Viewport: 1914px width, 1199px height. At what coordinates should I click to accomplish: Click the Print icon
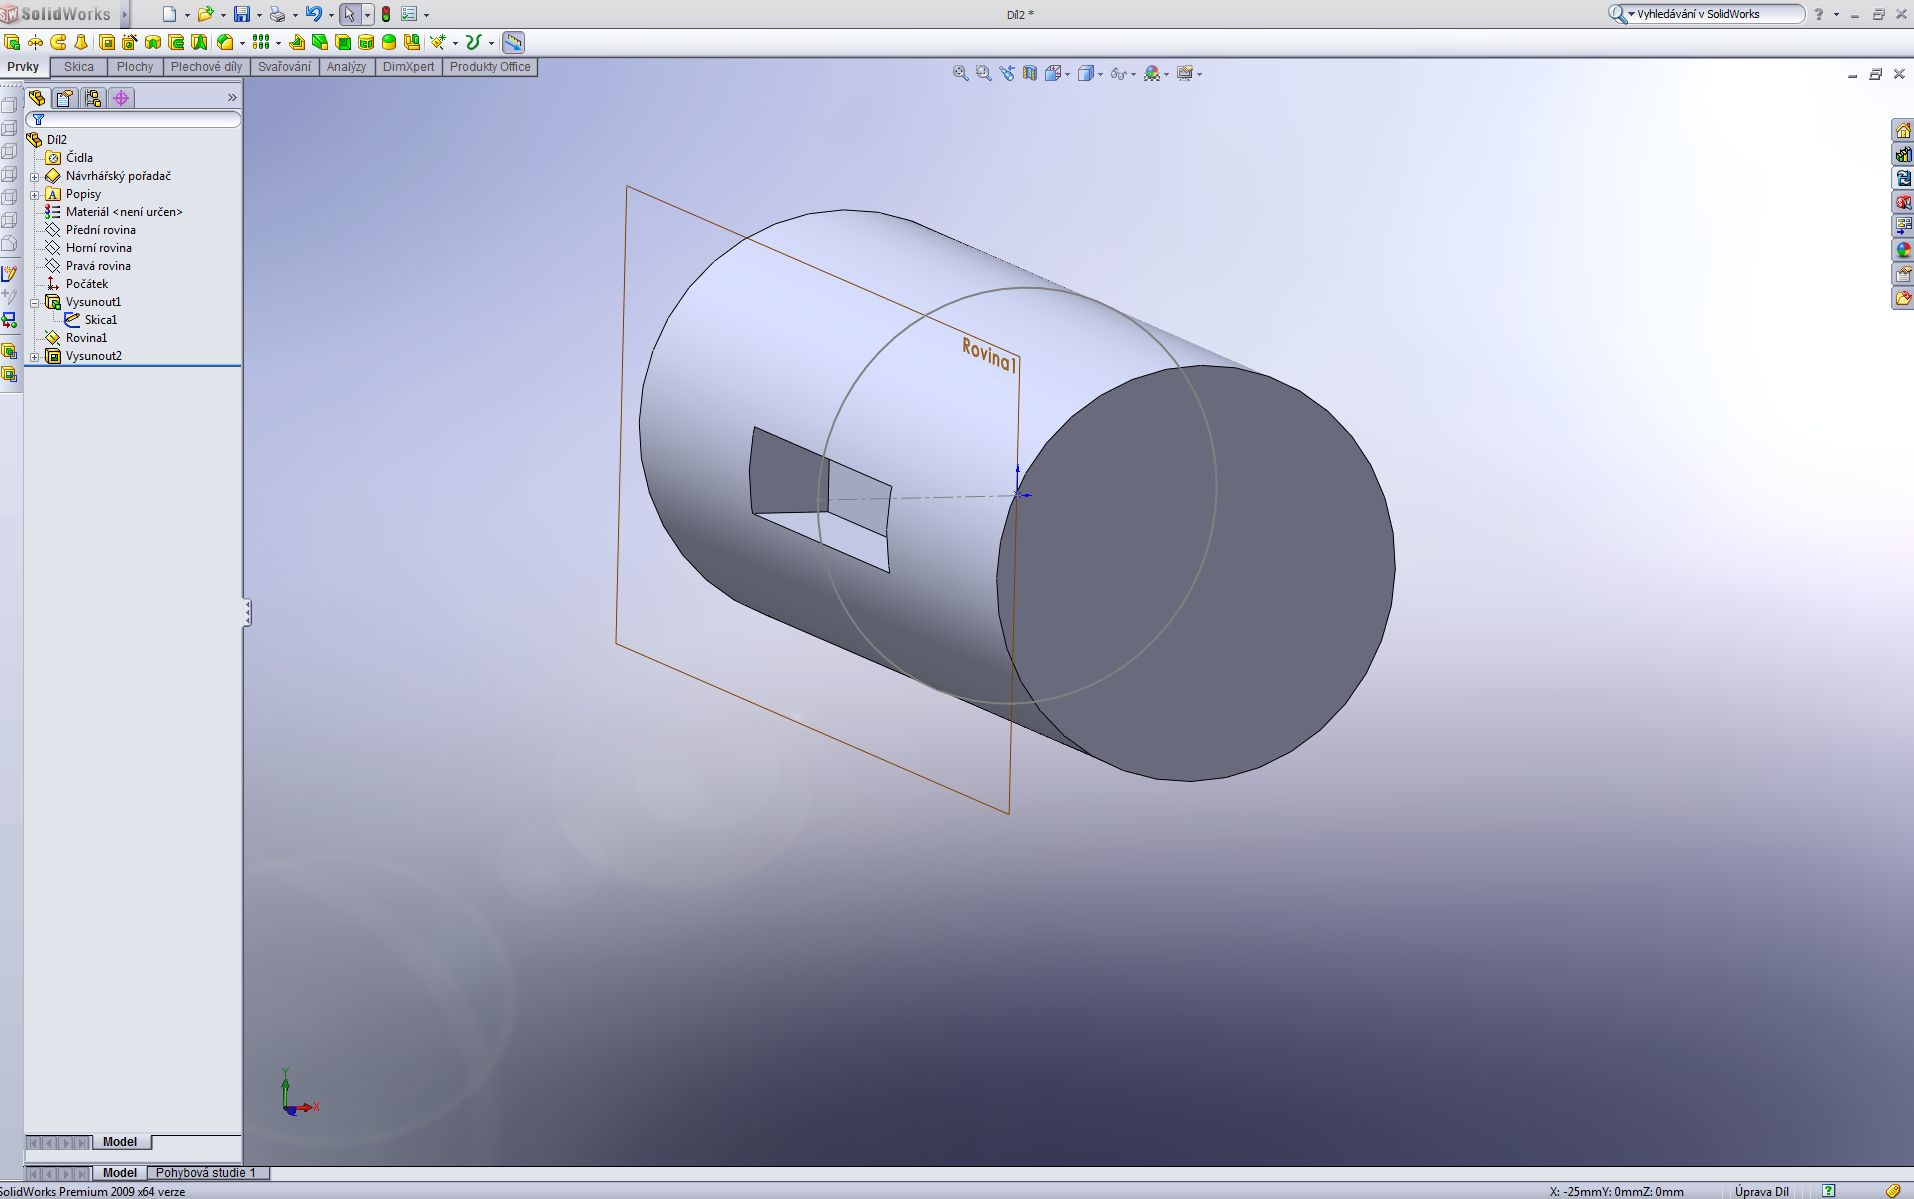coord(277,14)
